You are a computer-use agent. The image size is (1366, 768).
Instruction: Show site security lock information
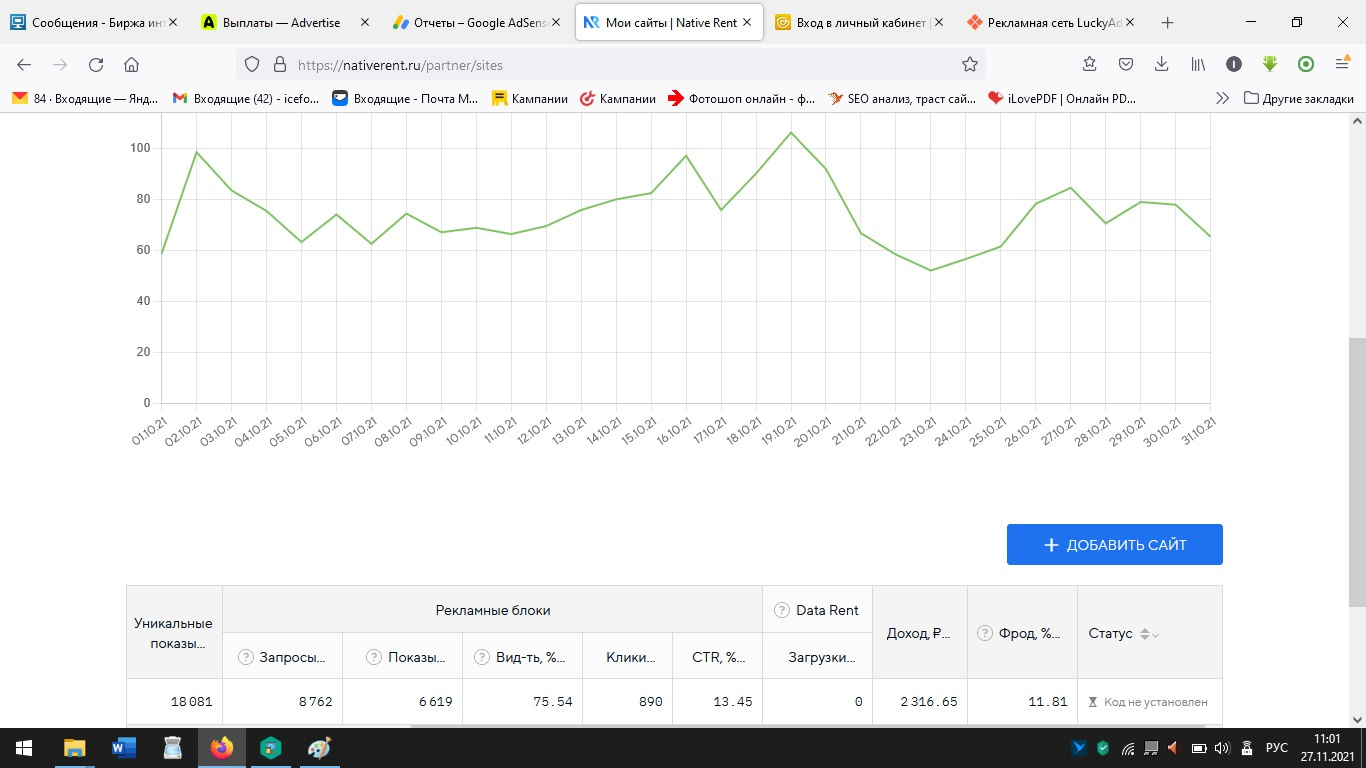[x=279, y=64]
